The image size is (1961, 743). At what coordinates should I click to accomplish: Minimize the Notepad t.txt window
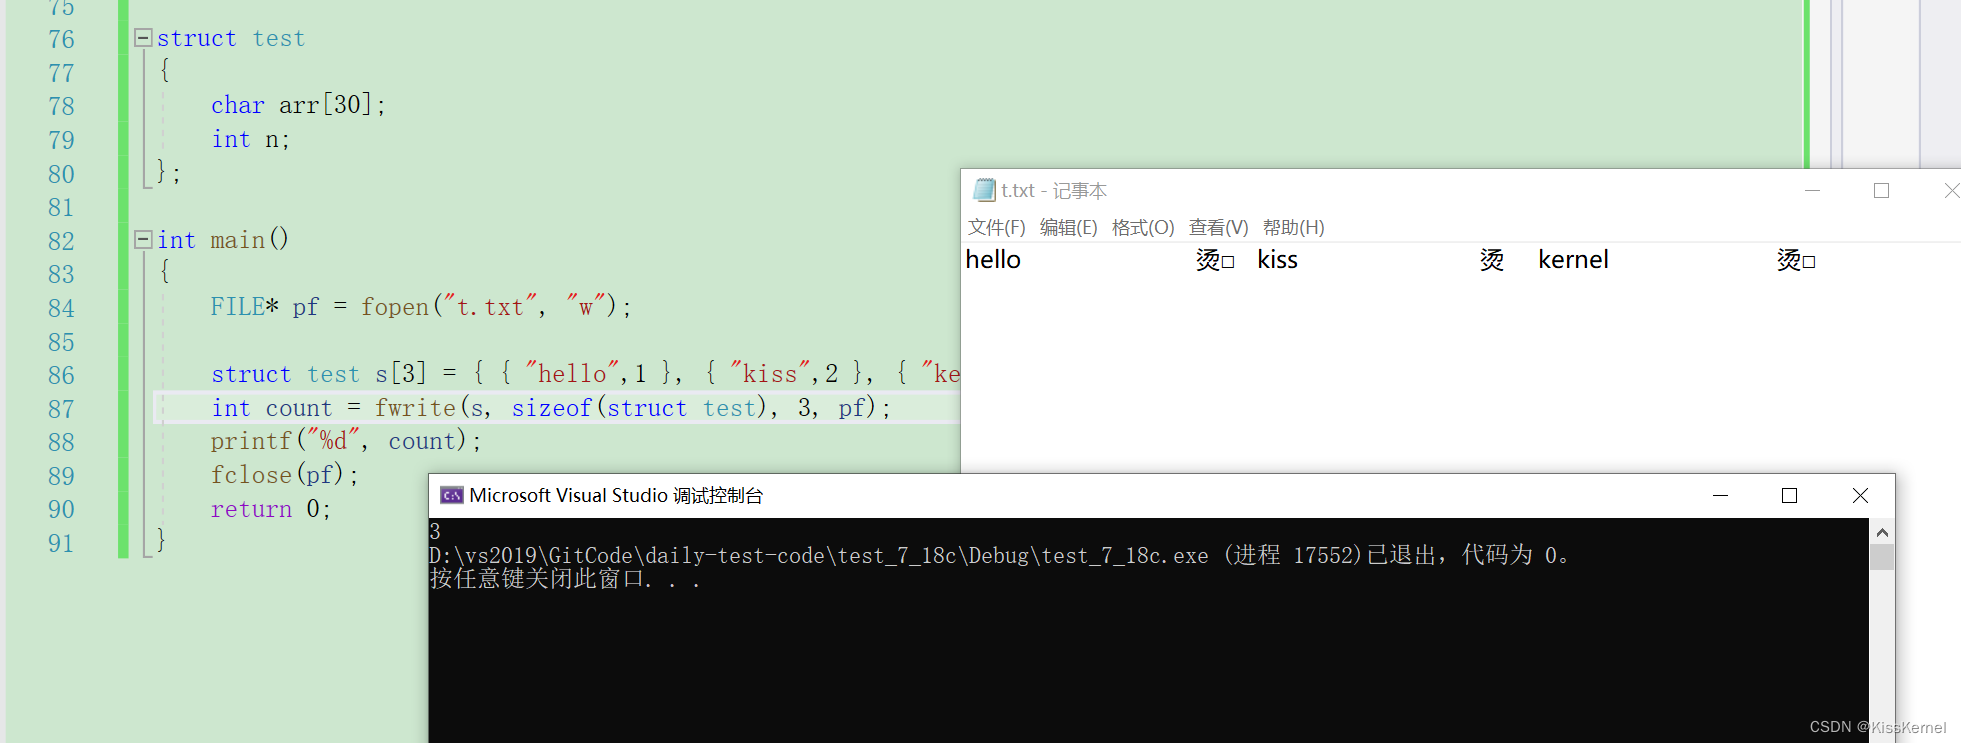pyautogui.click(x=1812, y=190)
